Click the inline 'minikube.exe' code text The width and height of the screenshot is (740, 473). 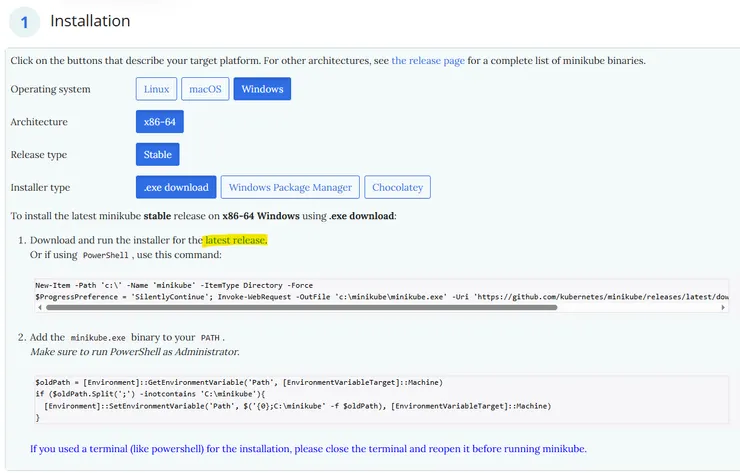pos(98,338)
